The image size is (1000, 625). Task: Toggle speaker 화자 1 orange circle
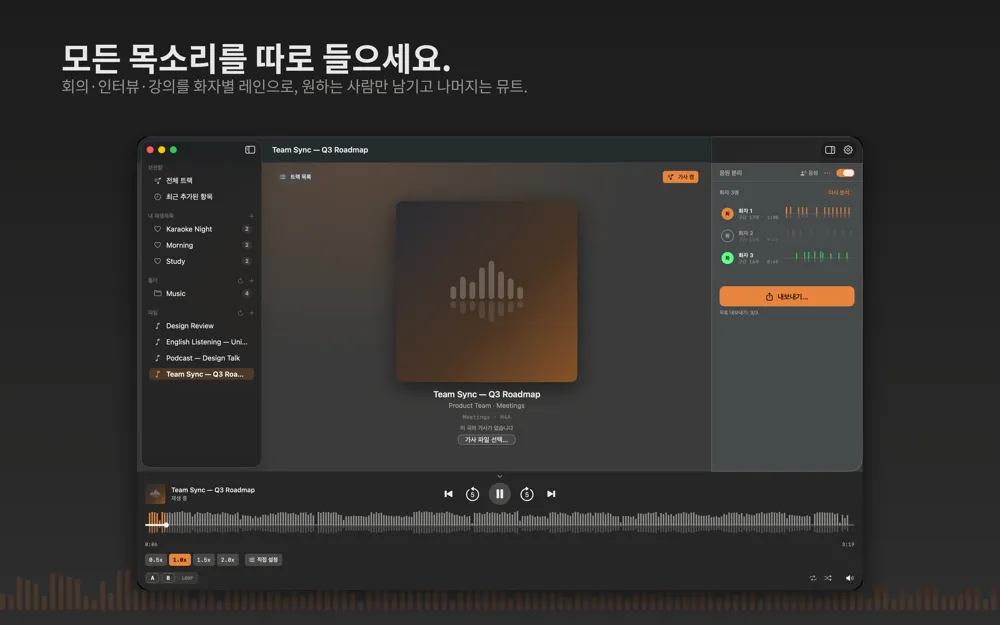[x=727, y=214]
